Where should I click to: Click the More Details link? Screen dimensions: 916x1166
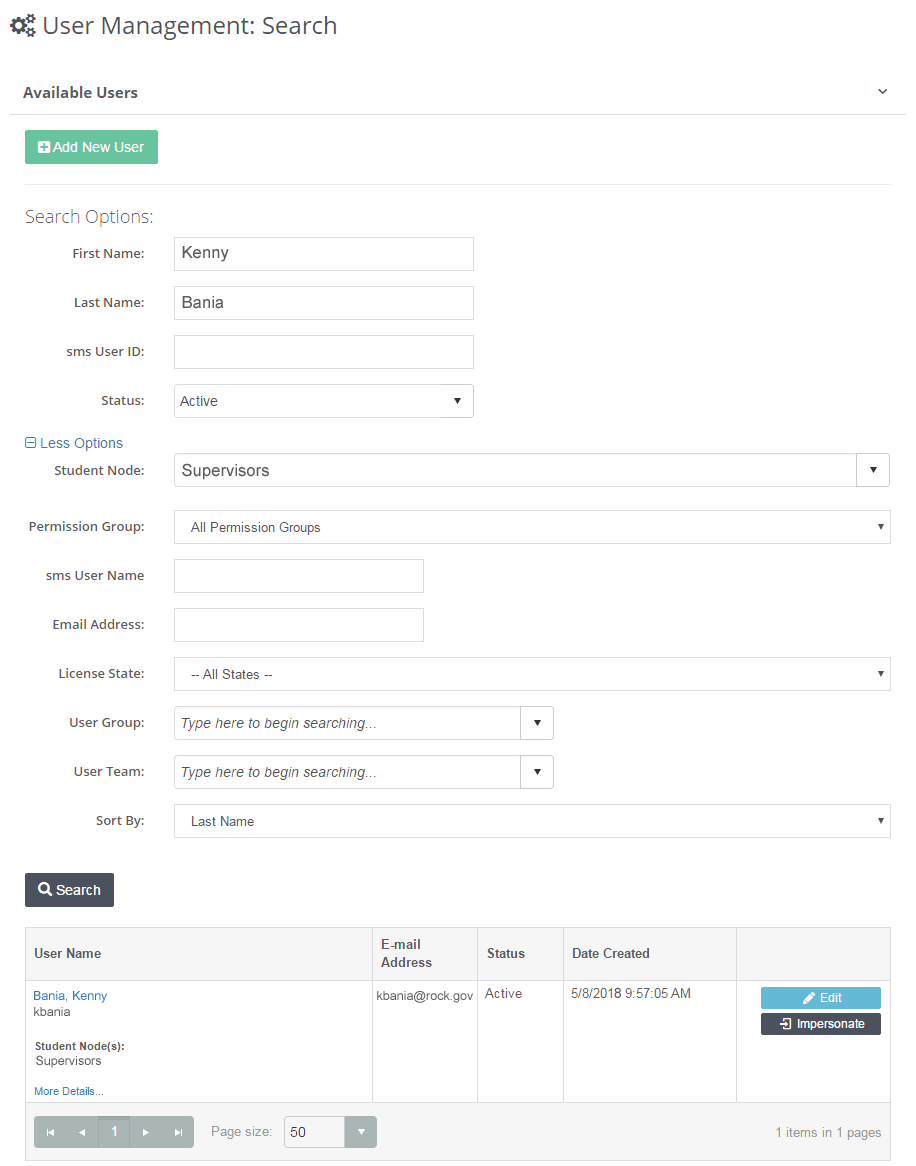(67, 1090)
